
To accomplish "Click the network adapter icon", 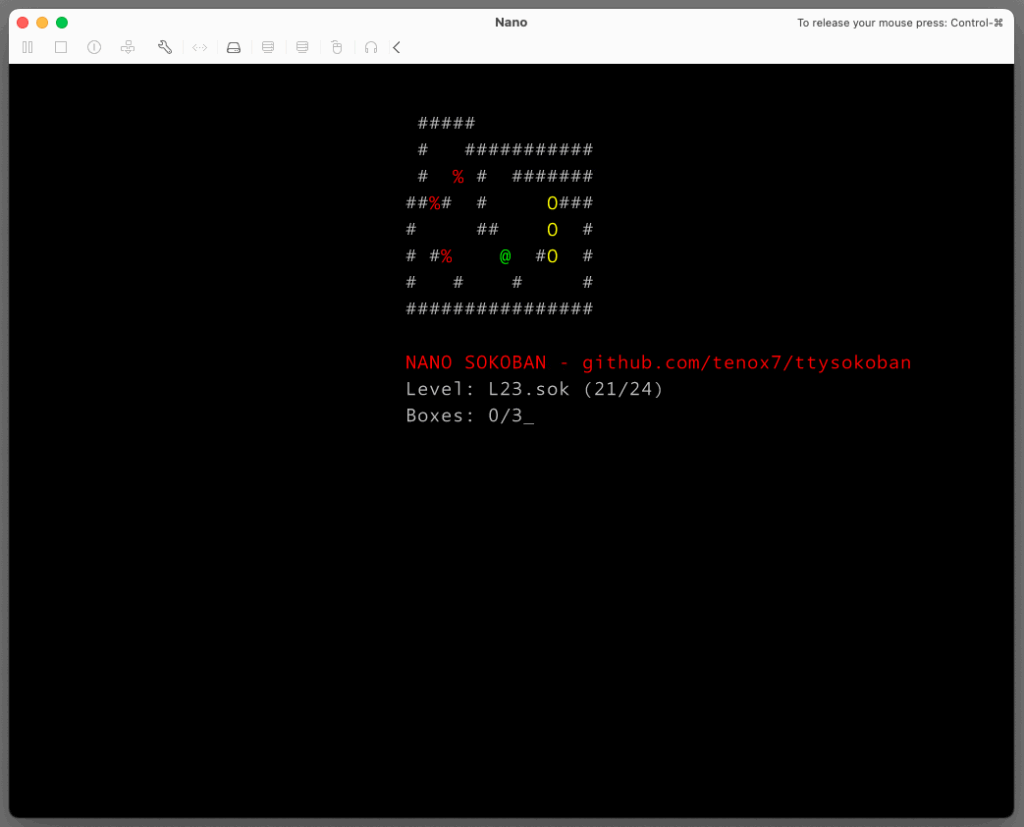I will (128, 47).
